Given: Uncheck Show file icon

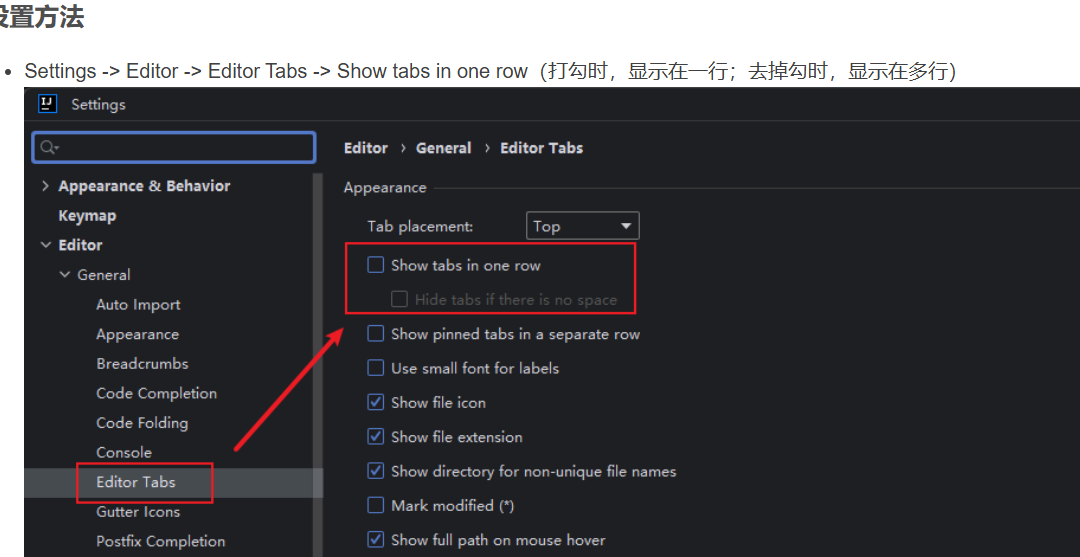Looking at the screenshot, I should [x=375, y=402].
